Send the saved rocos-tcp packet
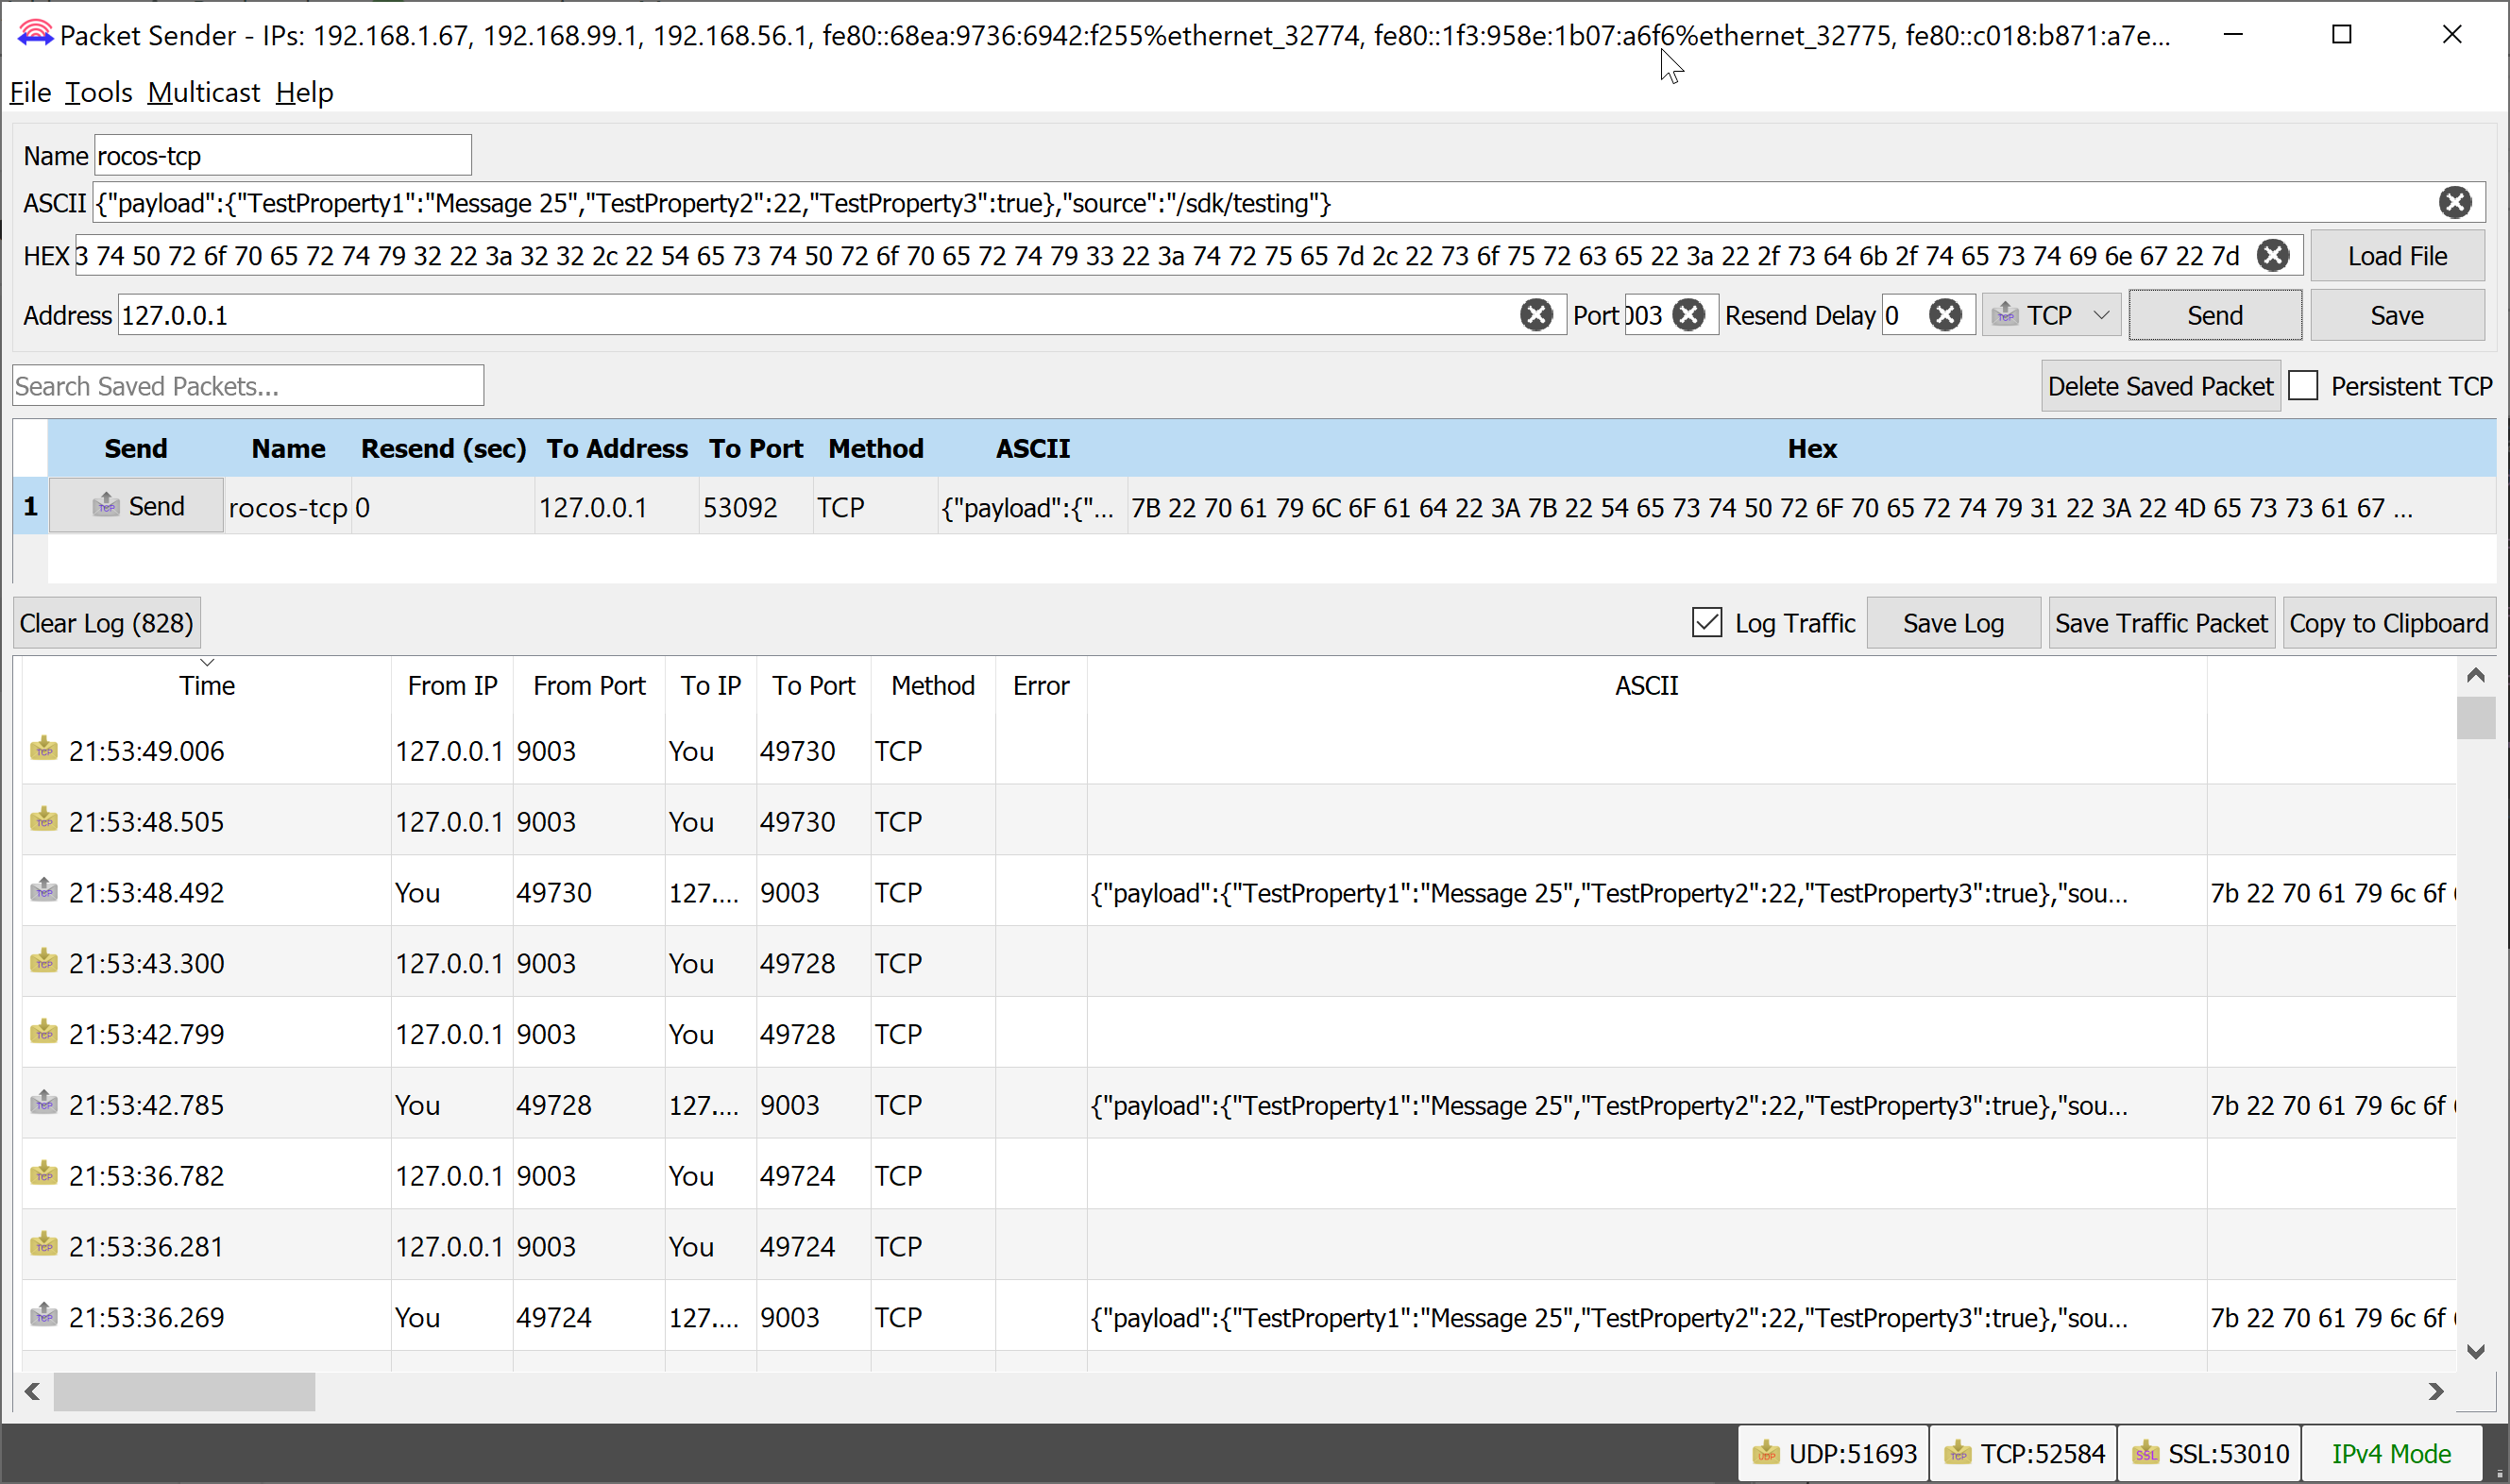The image size is (2510, 1484). point(137,506)
